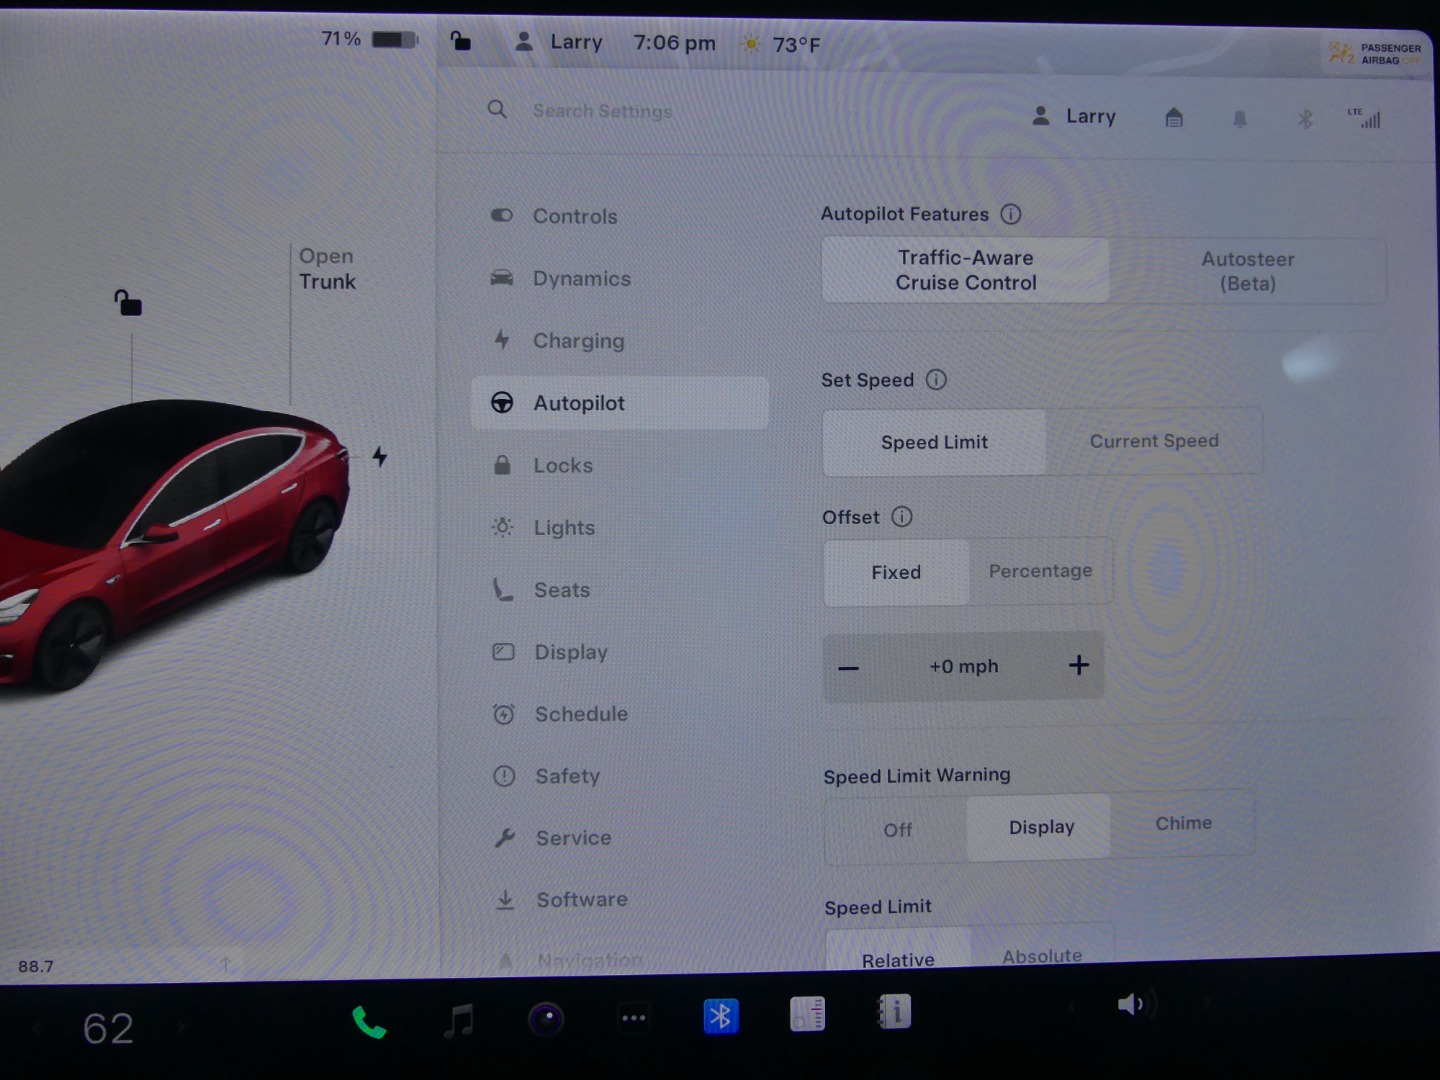
Task: Open the phone app in bottom bar
Action: (x=369, y=1021)
